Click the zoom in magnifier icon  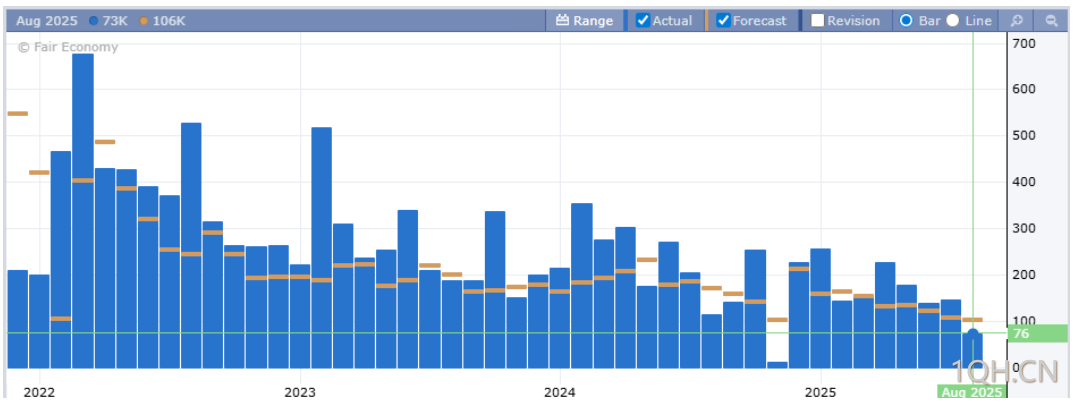1016,20
